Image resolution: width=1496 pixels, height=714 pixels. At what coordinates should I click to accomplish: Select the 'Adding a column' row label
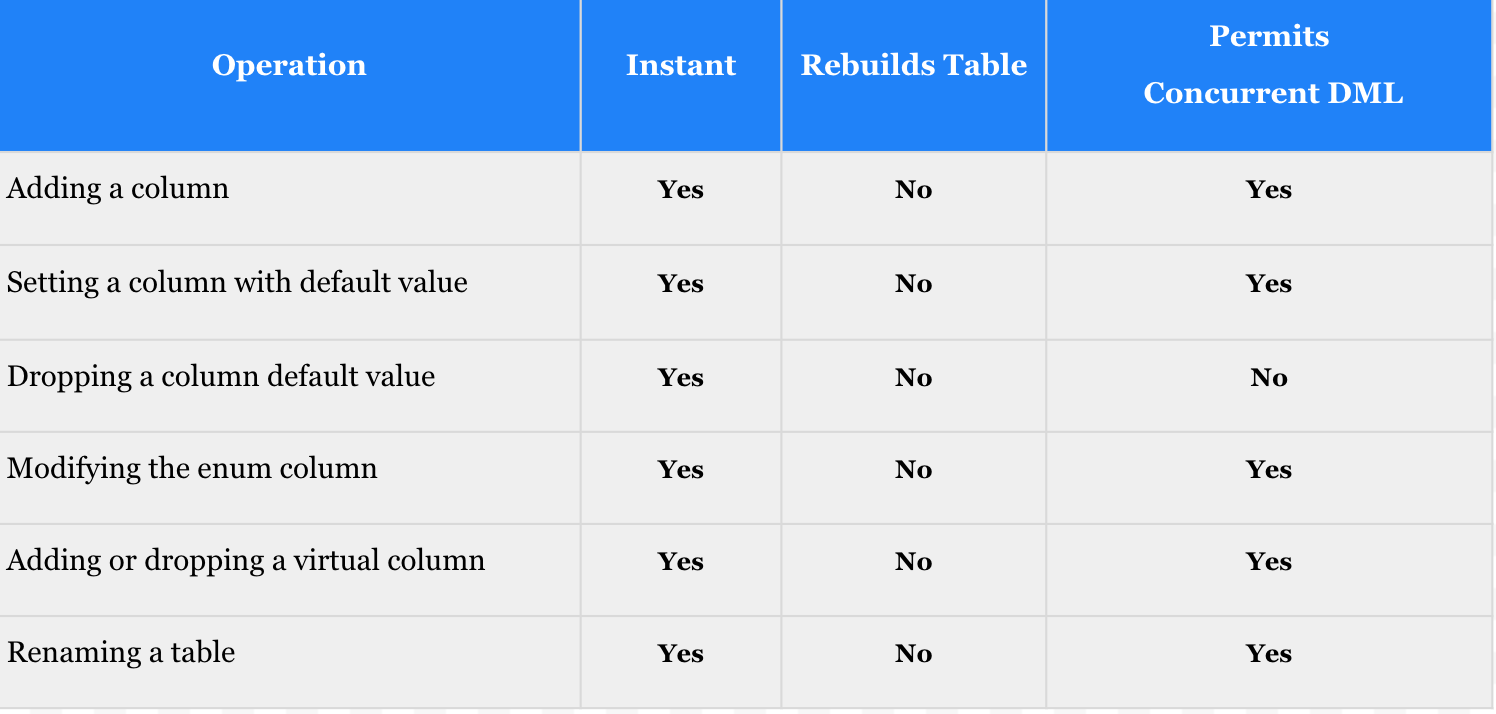[118, 189]
